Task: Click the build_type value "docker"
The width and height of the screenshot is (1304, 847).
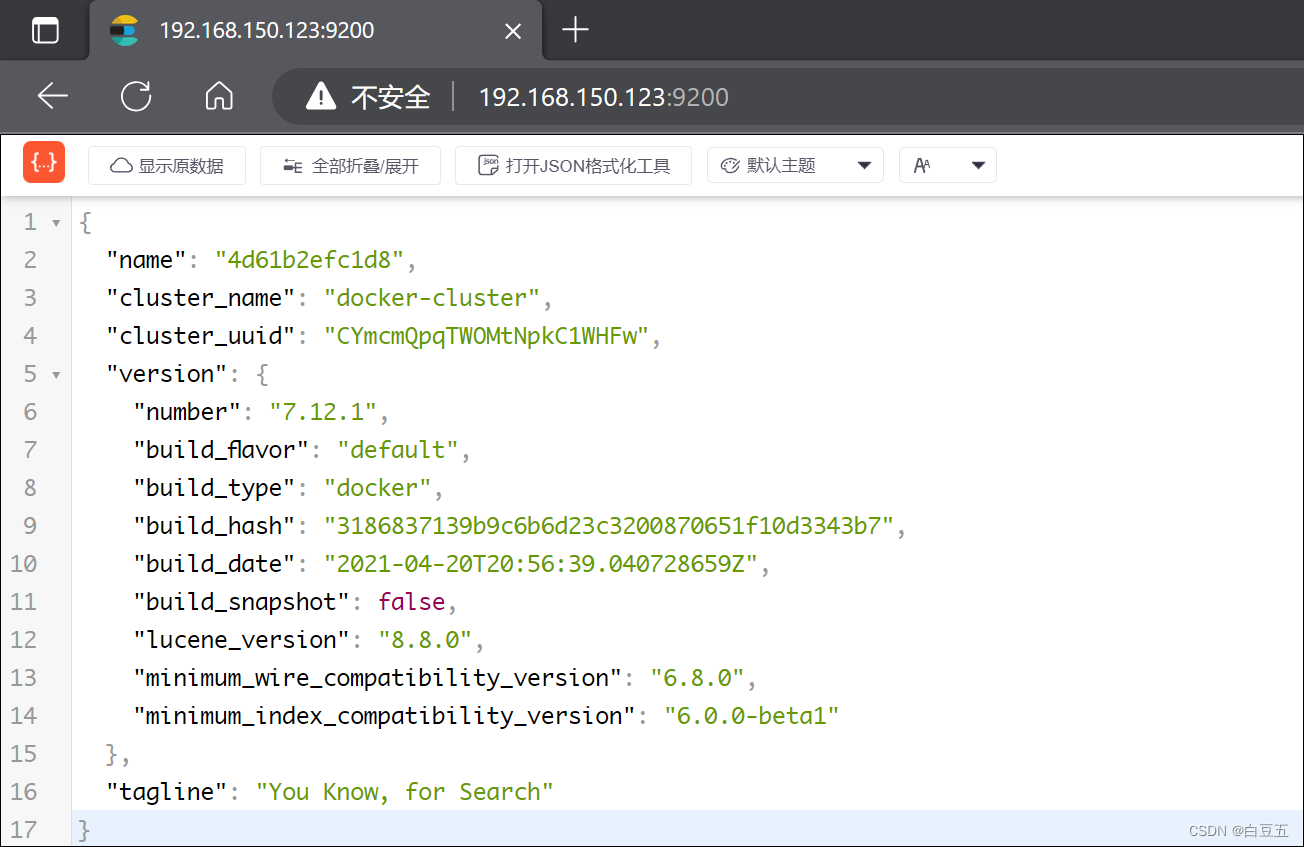Action: (x=377, y=488)
